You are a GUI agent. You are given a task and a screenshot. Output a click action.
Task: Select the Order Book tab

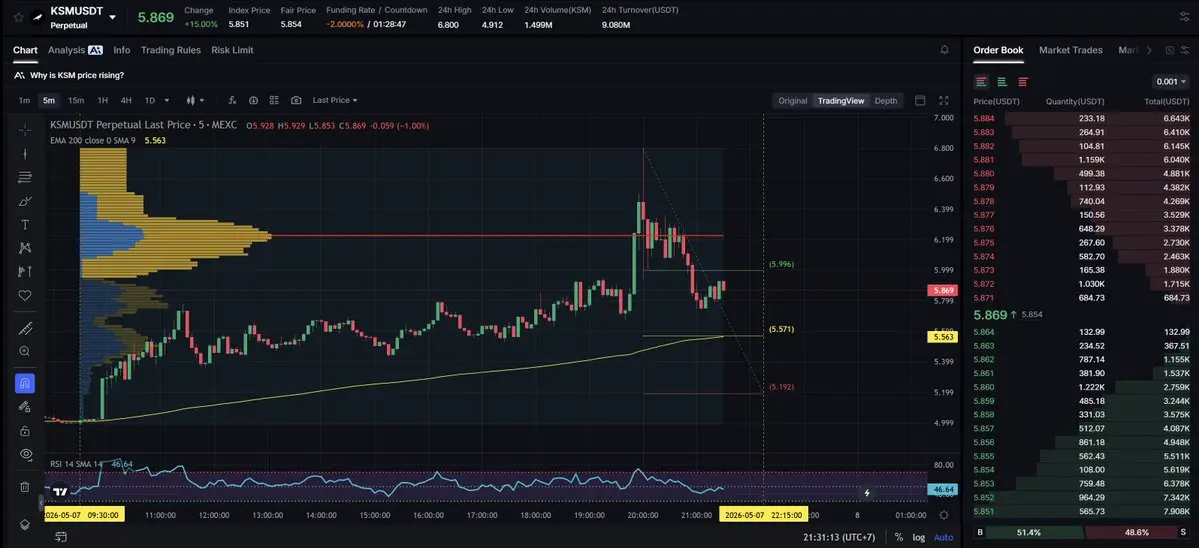click(x=998, y=50)
